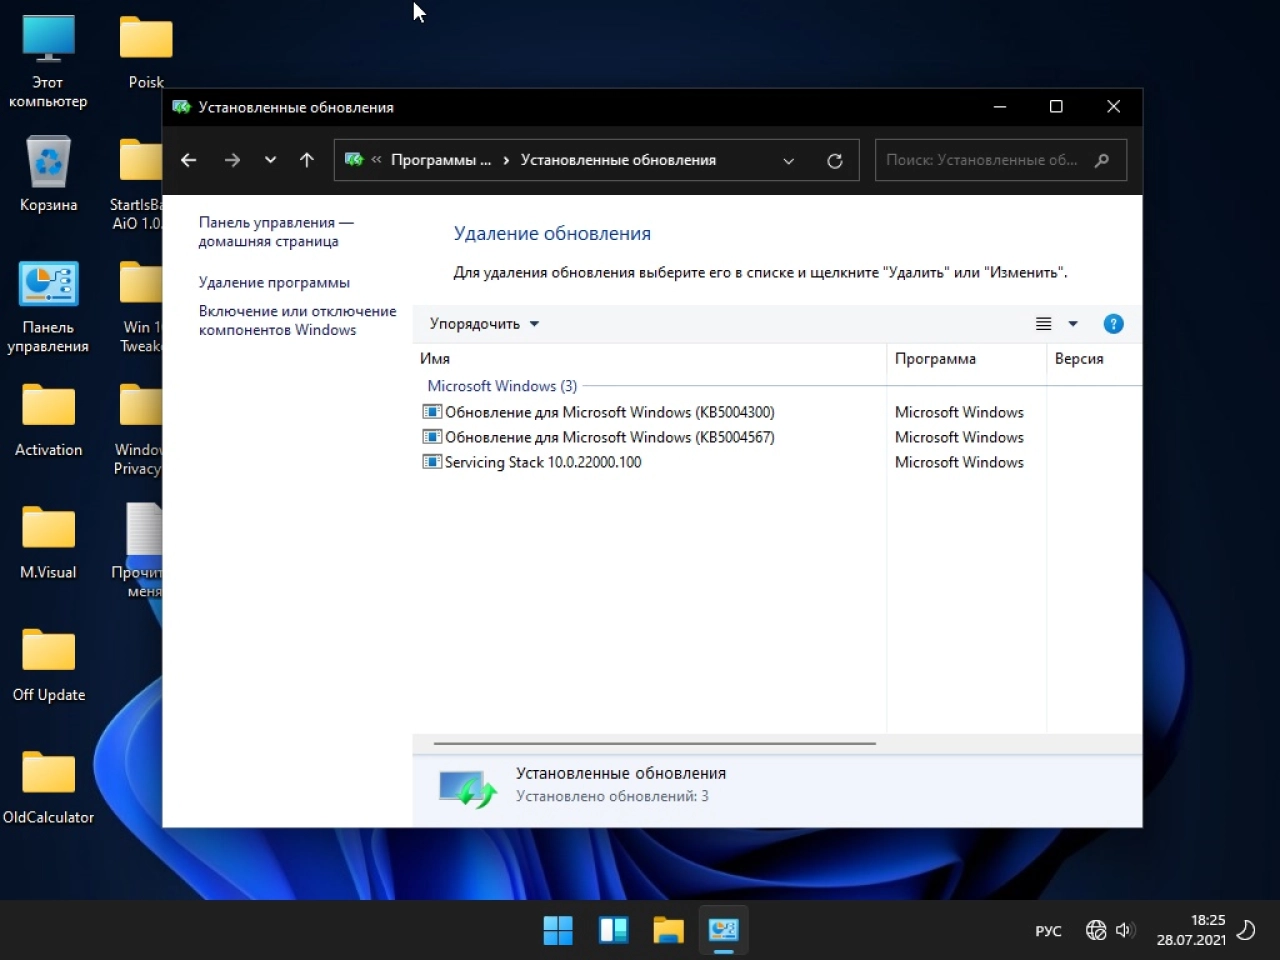Select the 'Off Update' desktop folder

pyautogui.click(x=48, y=665)
